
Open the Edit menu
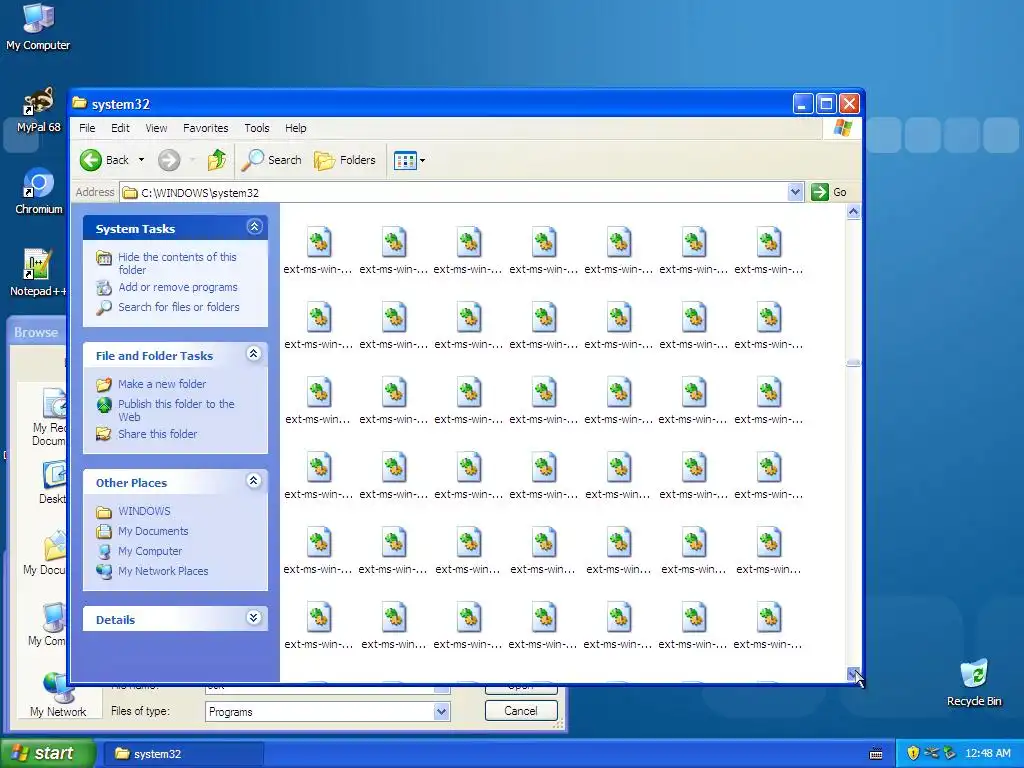120,128
